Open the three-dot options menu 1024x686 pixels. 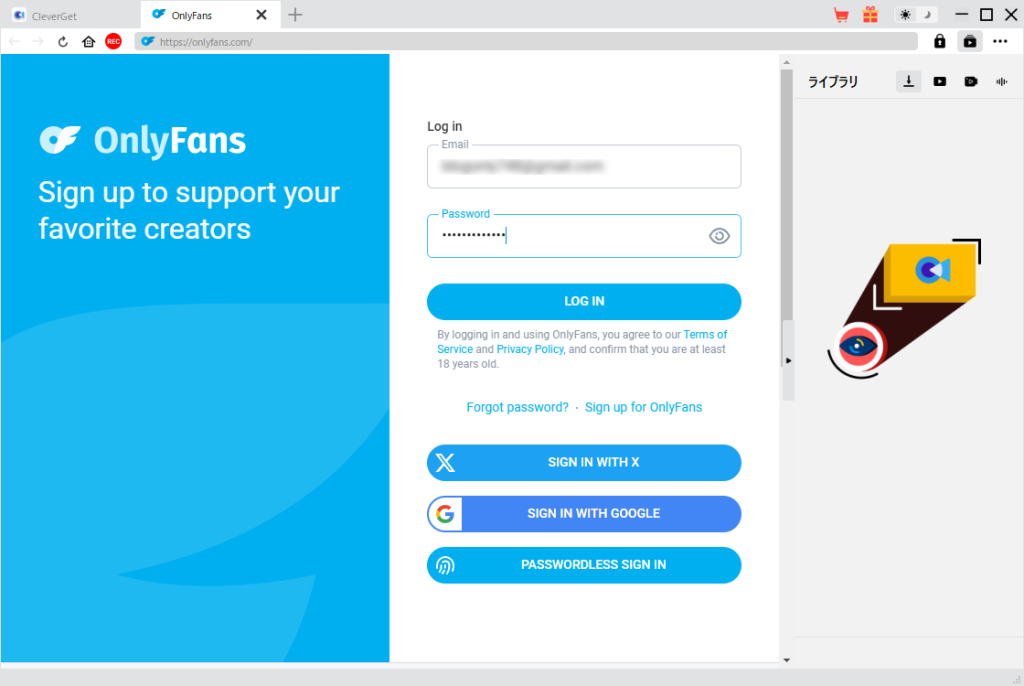pos(1000,41)
